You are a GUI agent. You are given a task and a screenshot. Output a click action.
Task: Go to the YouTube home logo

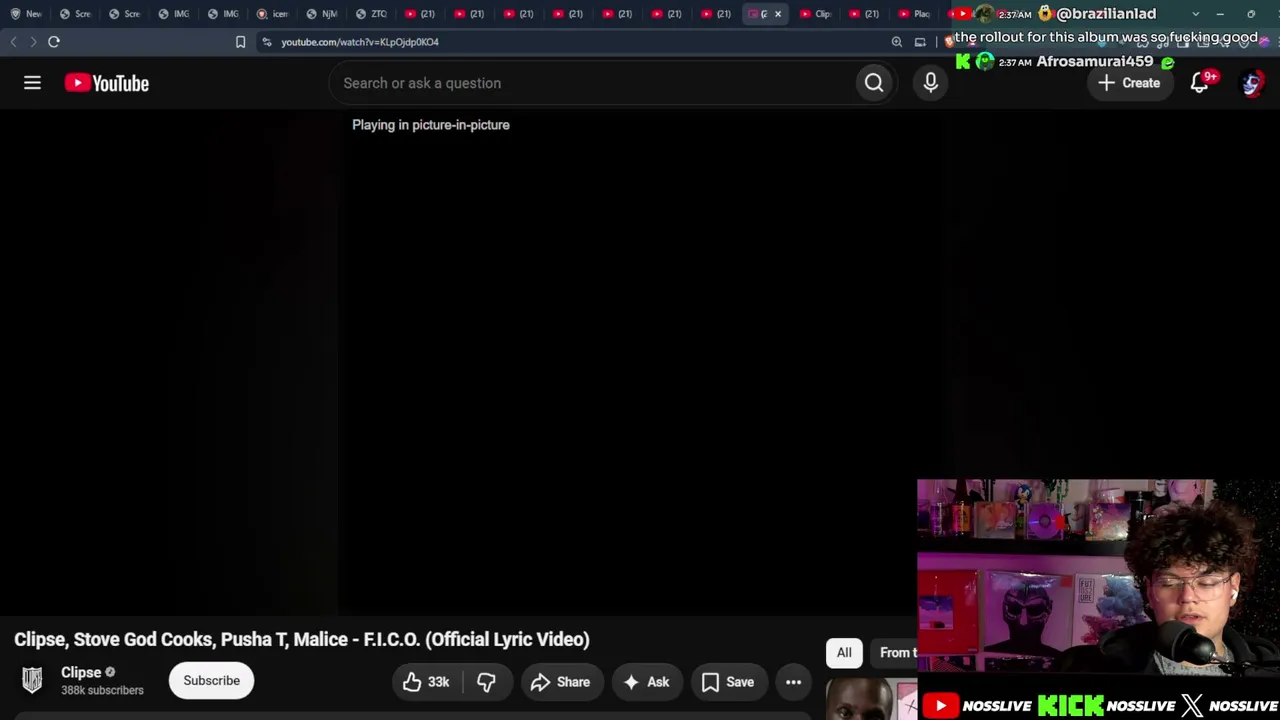pyautogui.click(x=107, y=83)
